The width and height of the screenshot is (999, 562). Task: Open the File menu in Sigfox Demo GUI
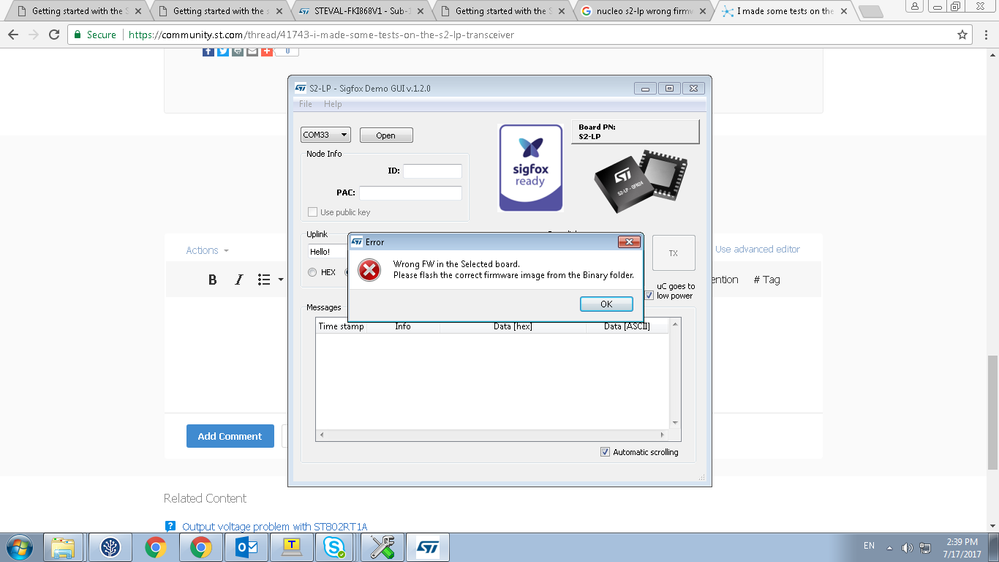point(305,104)
